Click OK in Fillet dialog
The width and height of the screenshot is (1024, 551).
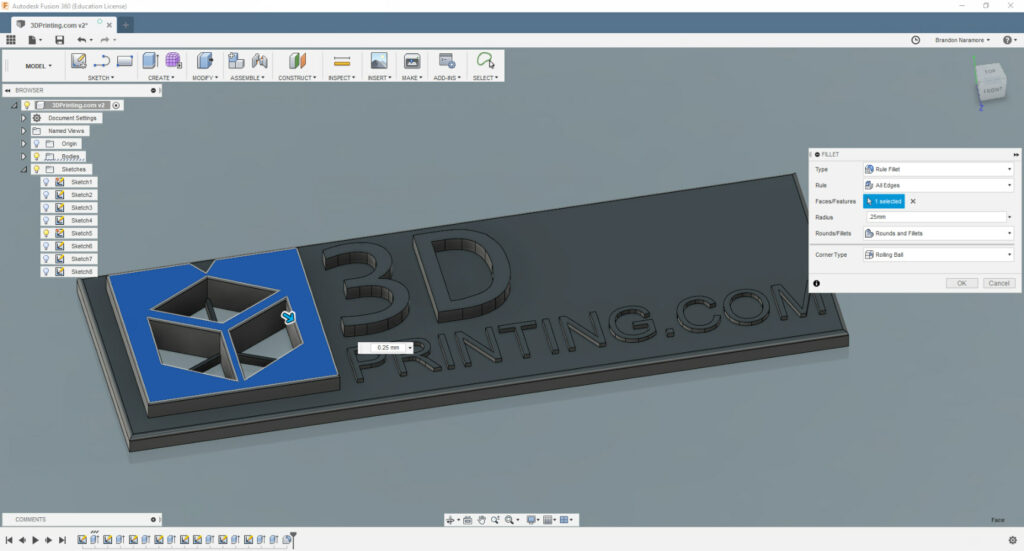pyautogui.click(x=962, y=283)
